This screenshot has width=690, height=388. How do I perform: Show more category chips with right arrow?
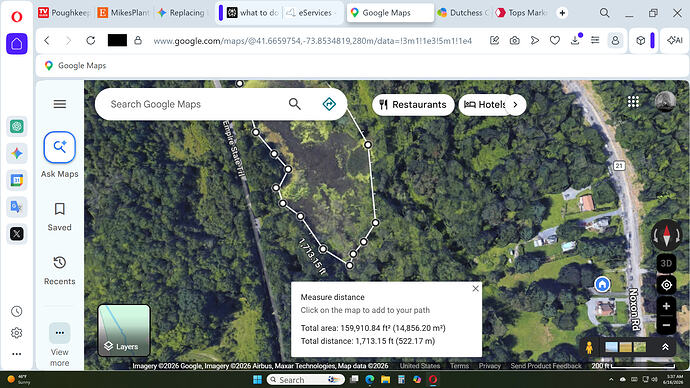coord(516,105)
